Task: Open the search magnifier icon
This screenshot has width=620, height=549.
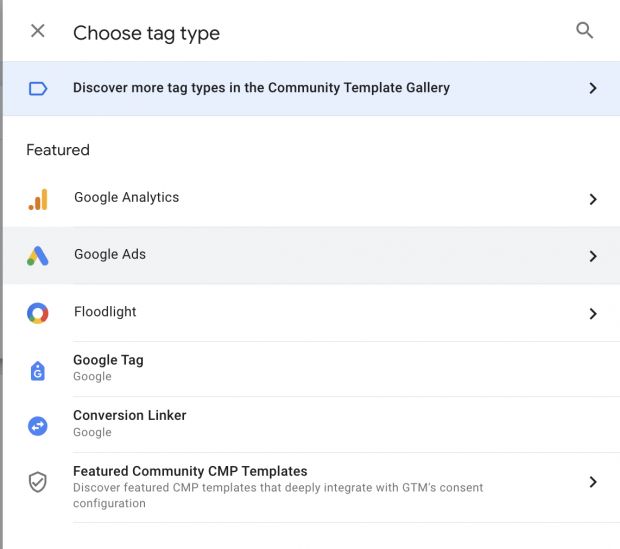Action: coord(584,30)
